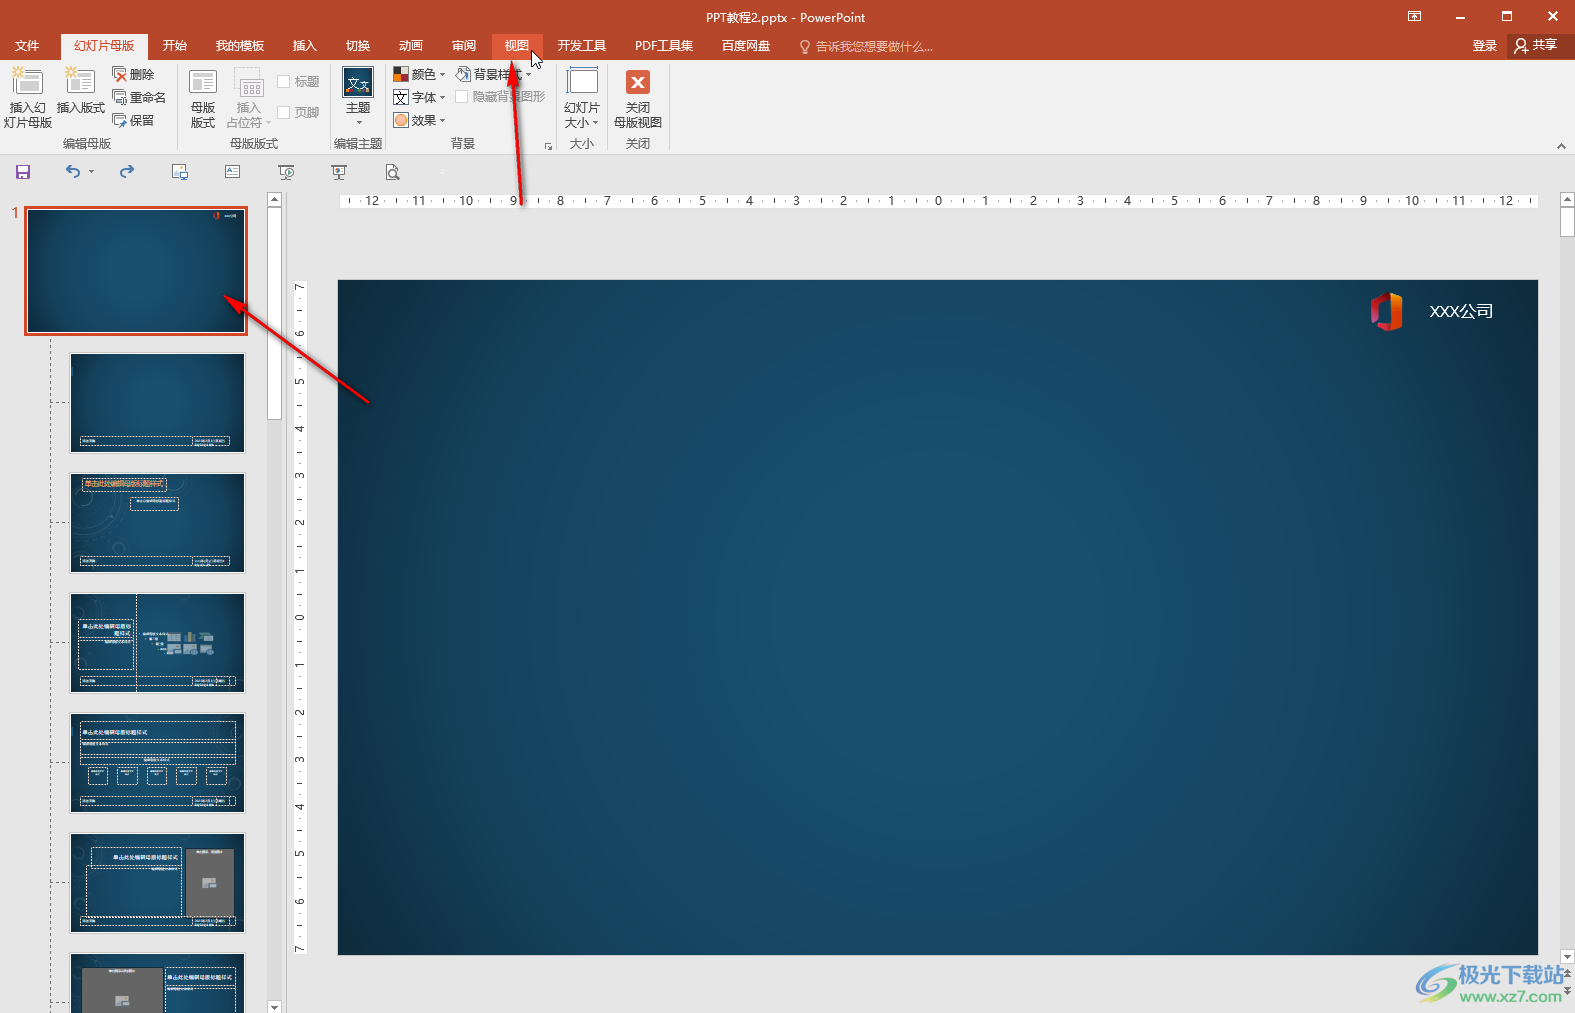
Task: Switch to Developer (开发工具) tab
Action: 582,46
